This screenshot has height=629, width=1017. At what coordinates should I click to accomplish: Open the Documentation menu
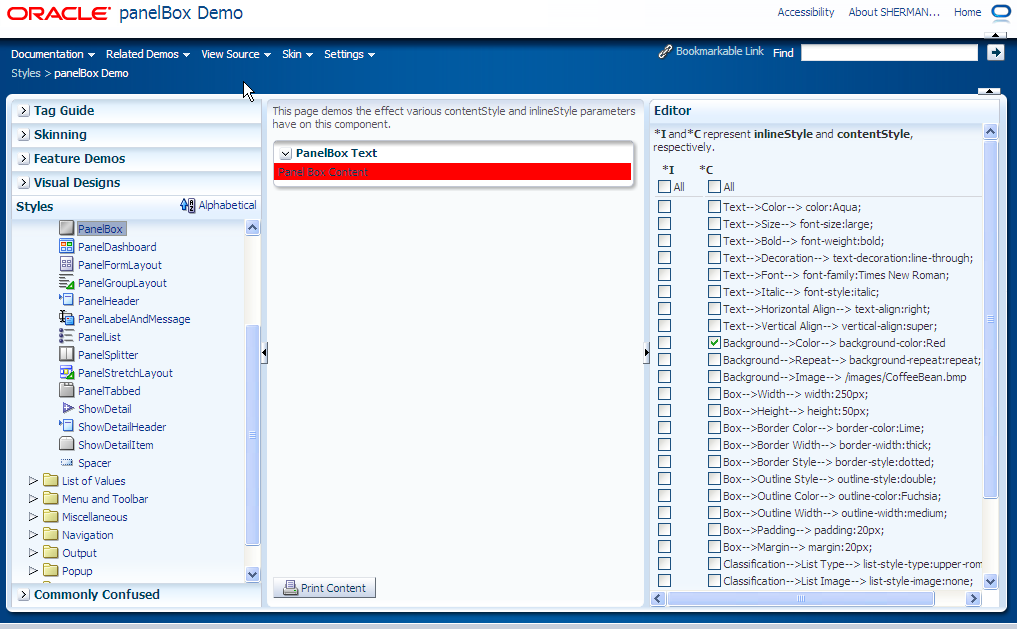pos(53,54)
